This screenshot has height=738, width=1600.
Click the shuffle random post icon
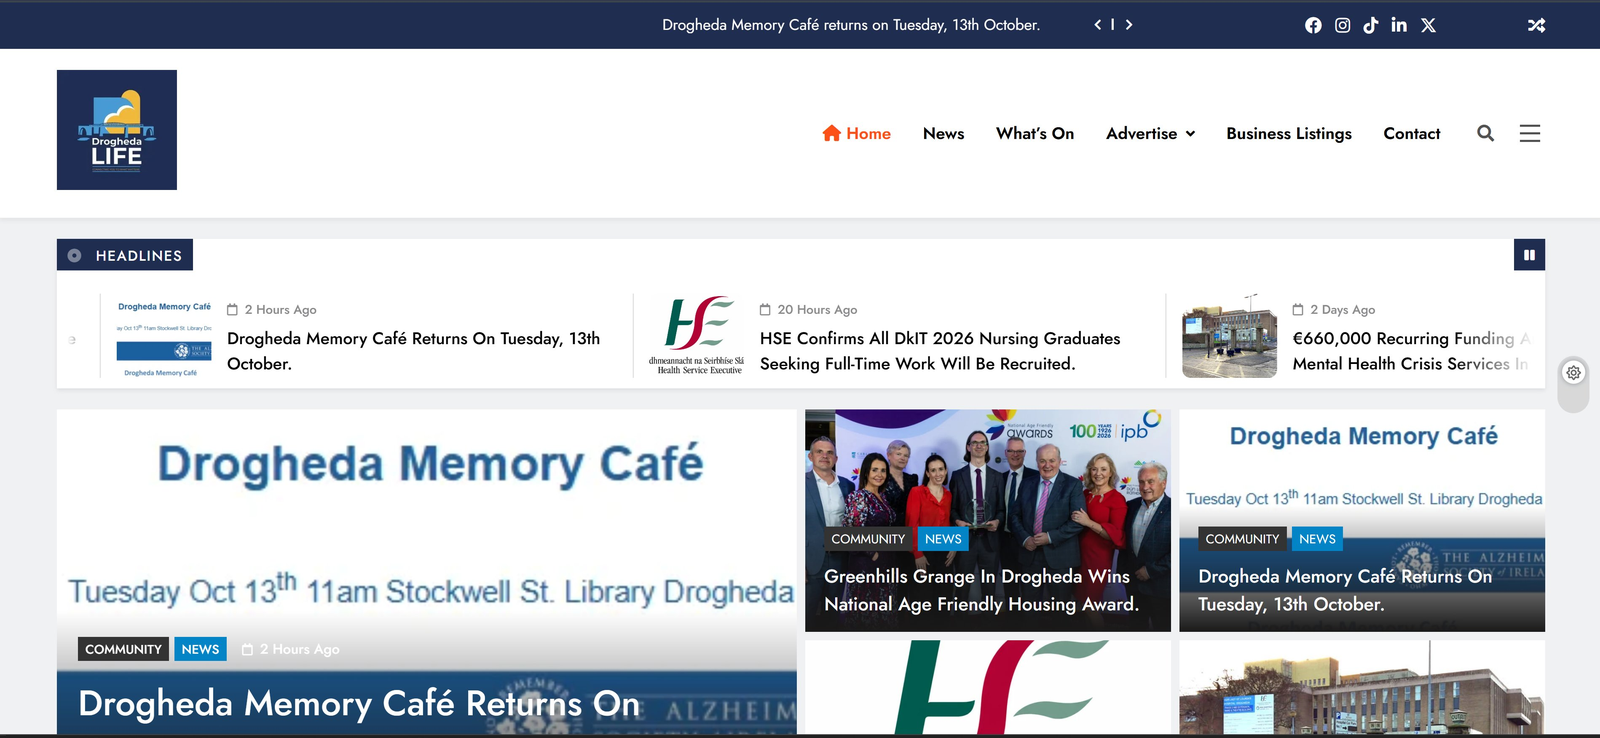1536,25
